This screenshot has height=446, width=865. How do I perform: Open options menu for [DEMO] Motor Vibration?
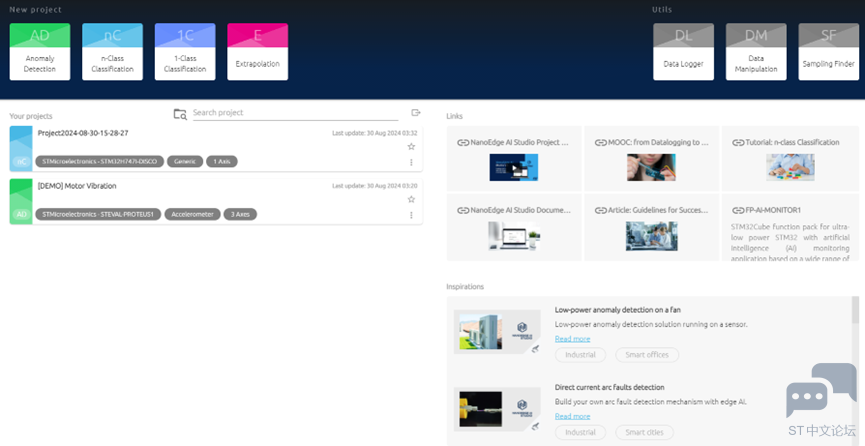tap(411, 215)
